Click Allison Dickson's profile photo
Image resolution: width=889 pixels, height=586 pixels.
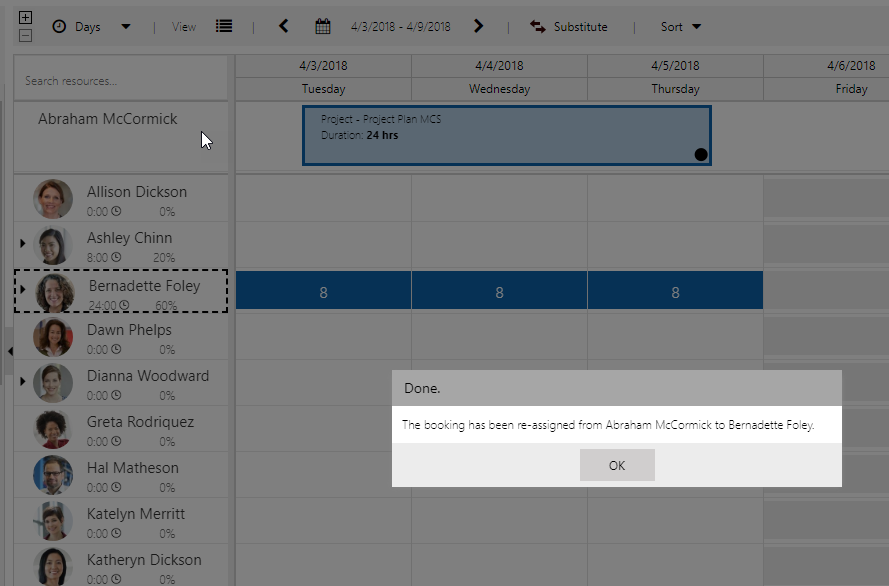tap(53, 199)
